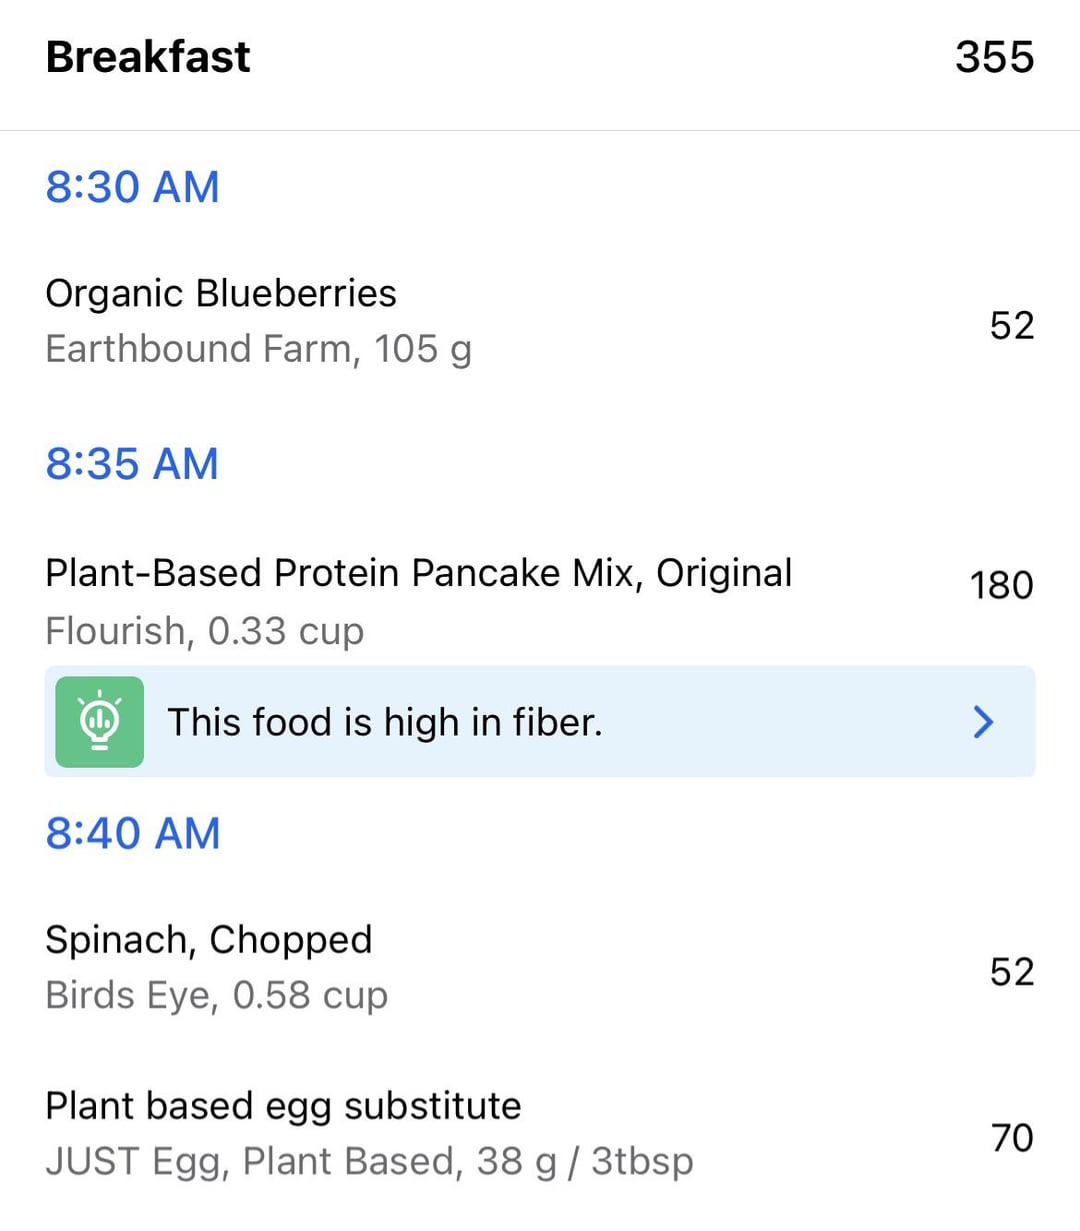Tap the 8:40 AM timestamp
Screen dimensions: 1080x1231
[x=133, y=833]
